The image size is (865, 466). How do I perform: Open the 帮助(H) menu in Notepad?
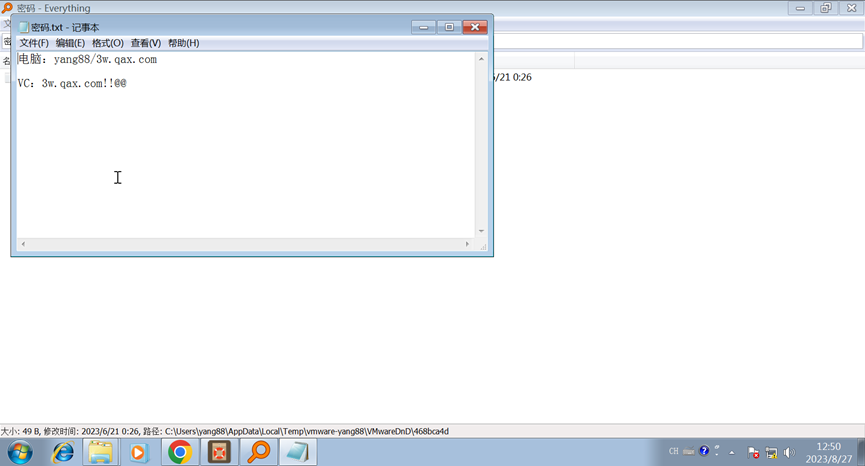pos(183,43)
